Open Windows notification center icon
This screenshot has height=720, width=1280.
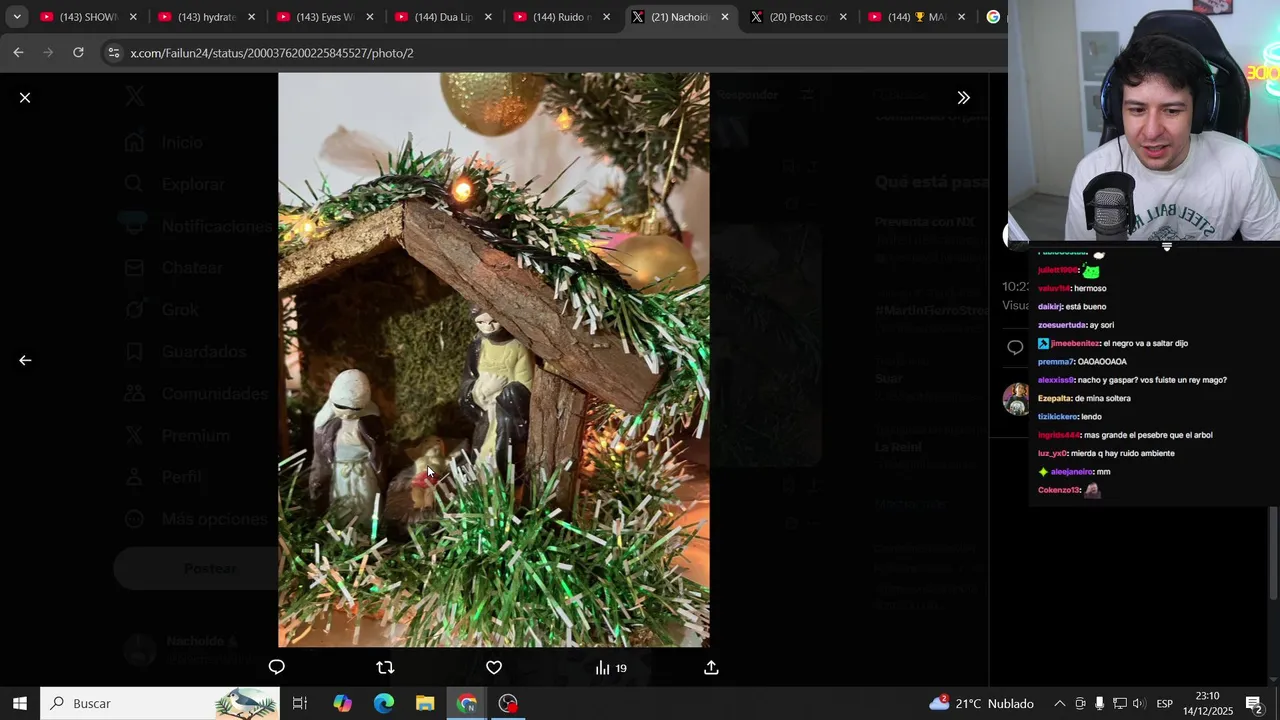tap(1254, 703)
